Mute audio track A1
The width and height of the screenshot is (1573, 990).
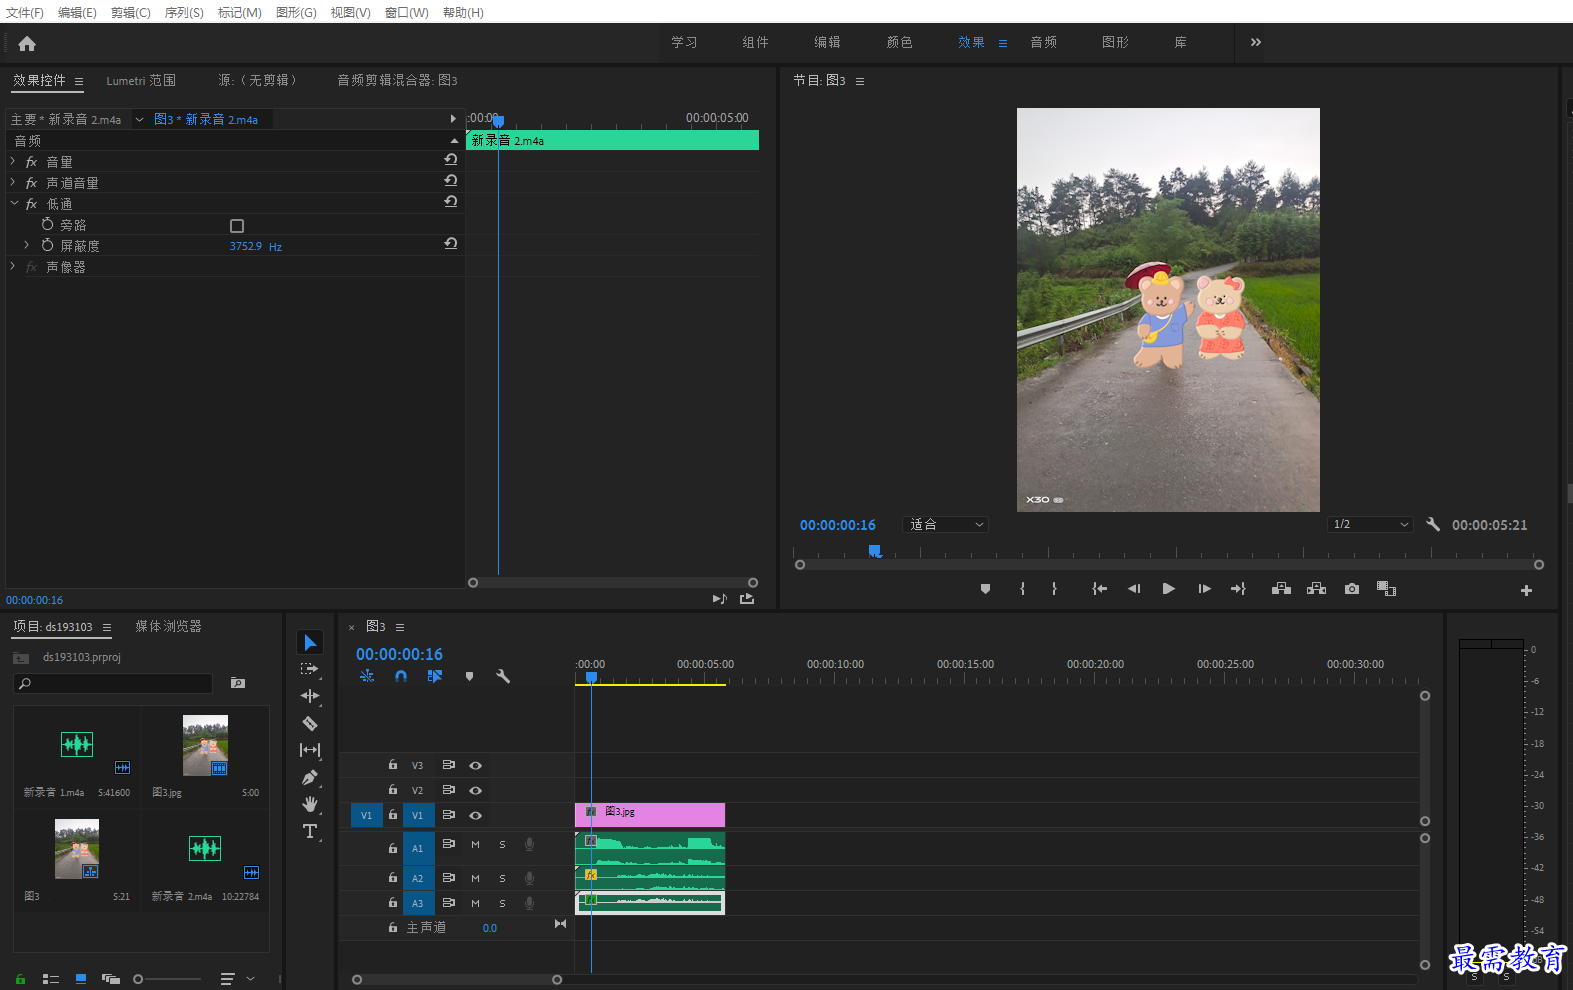475,845
